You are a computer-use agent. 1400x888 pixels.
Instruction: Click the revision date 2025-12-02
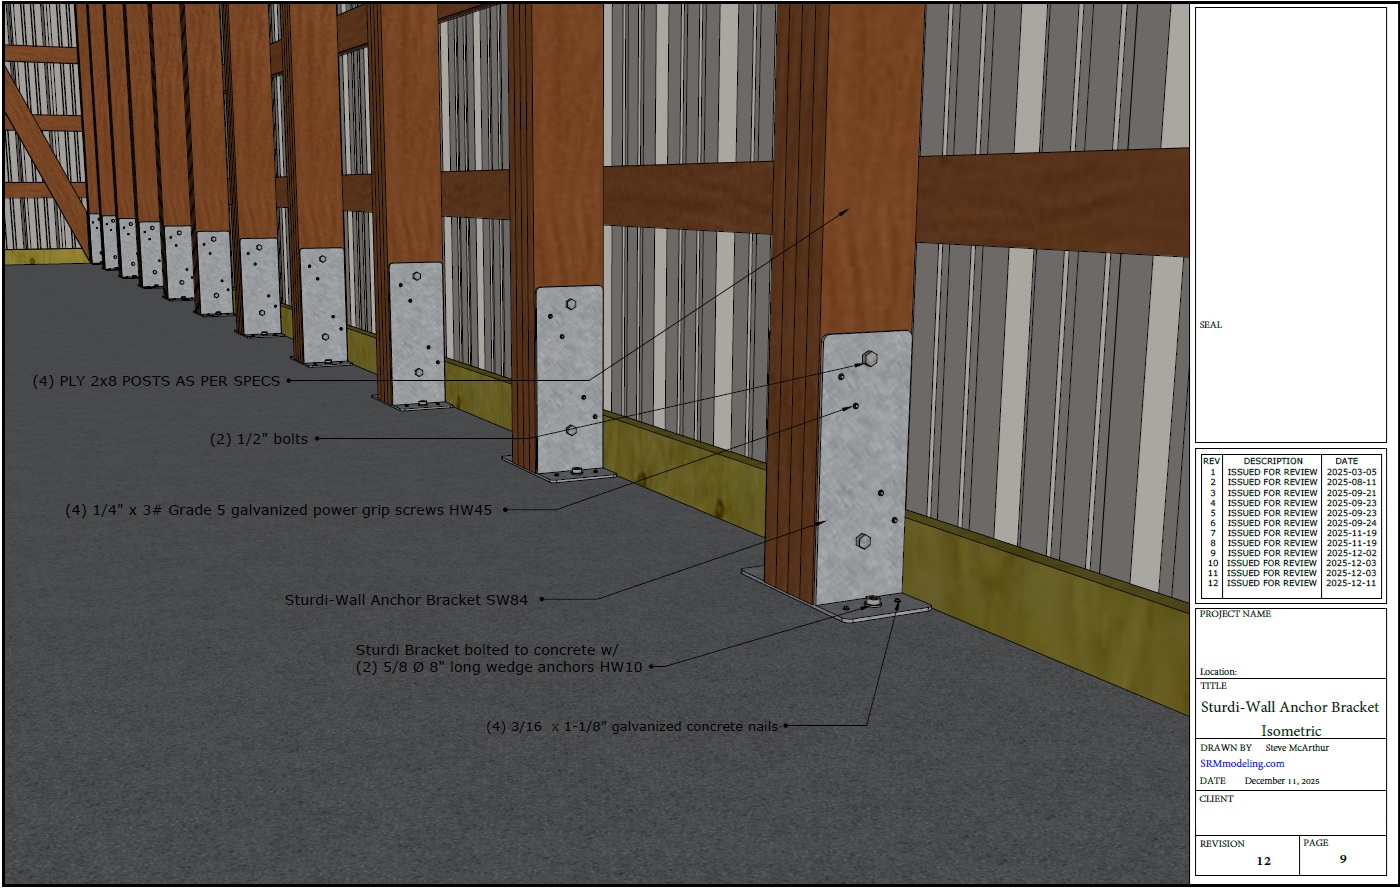click(1352, 553)
